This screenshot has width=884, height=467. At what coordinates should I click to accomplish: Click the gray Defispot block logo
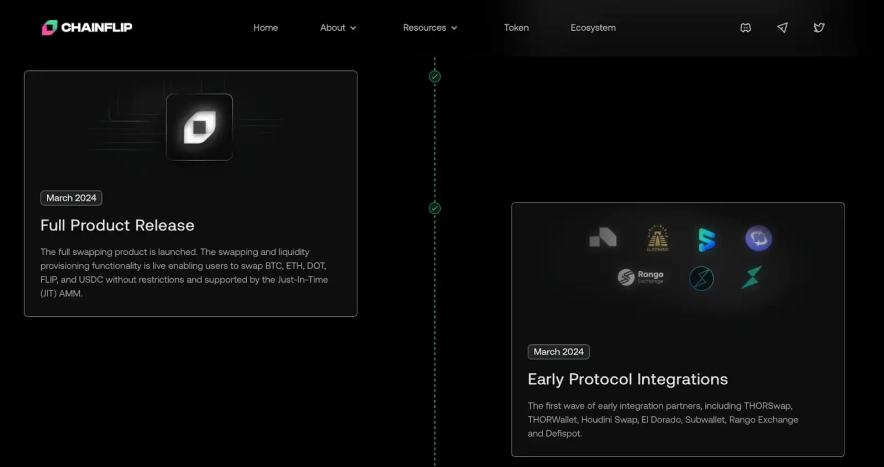[x=603, y=238]
